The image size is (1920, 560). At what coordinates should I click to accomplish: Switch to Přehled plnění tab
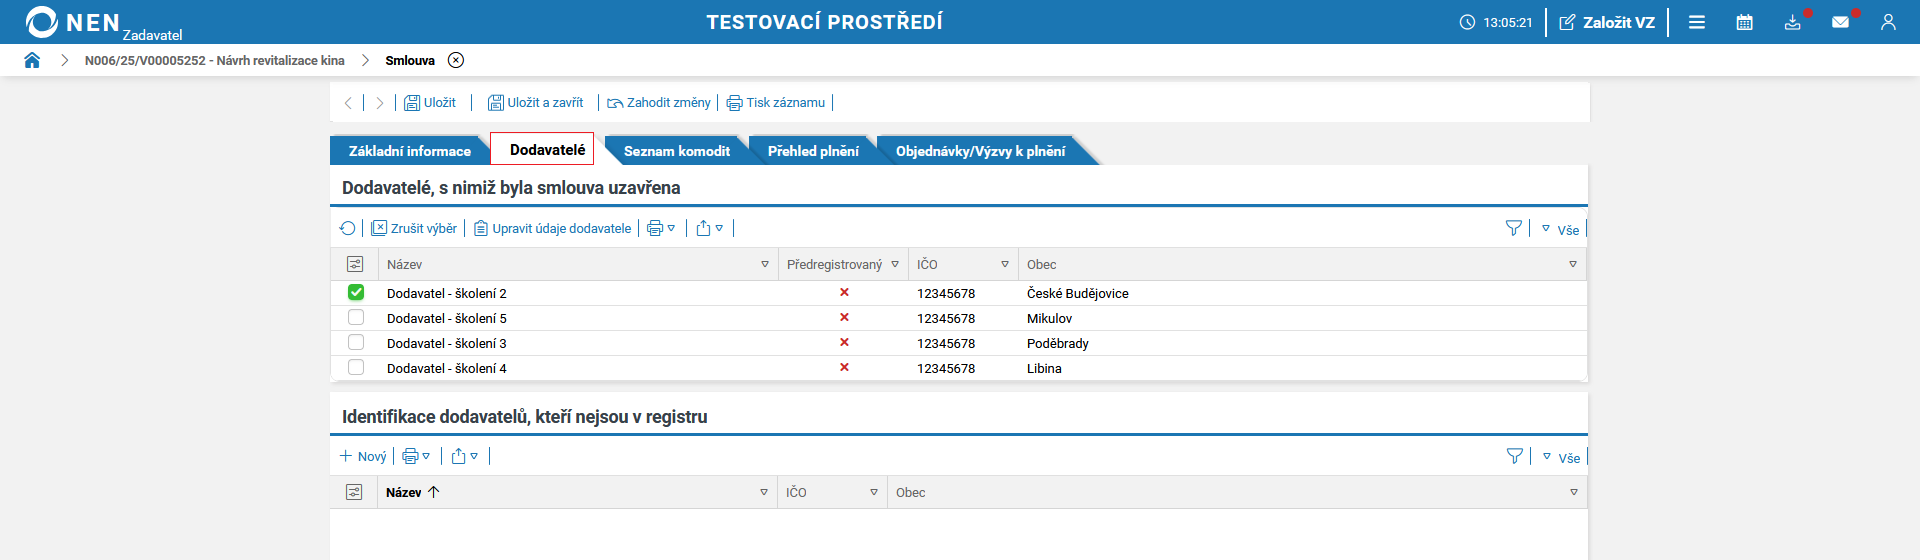click(813, 151)
